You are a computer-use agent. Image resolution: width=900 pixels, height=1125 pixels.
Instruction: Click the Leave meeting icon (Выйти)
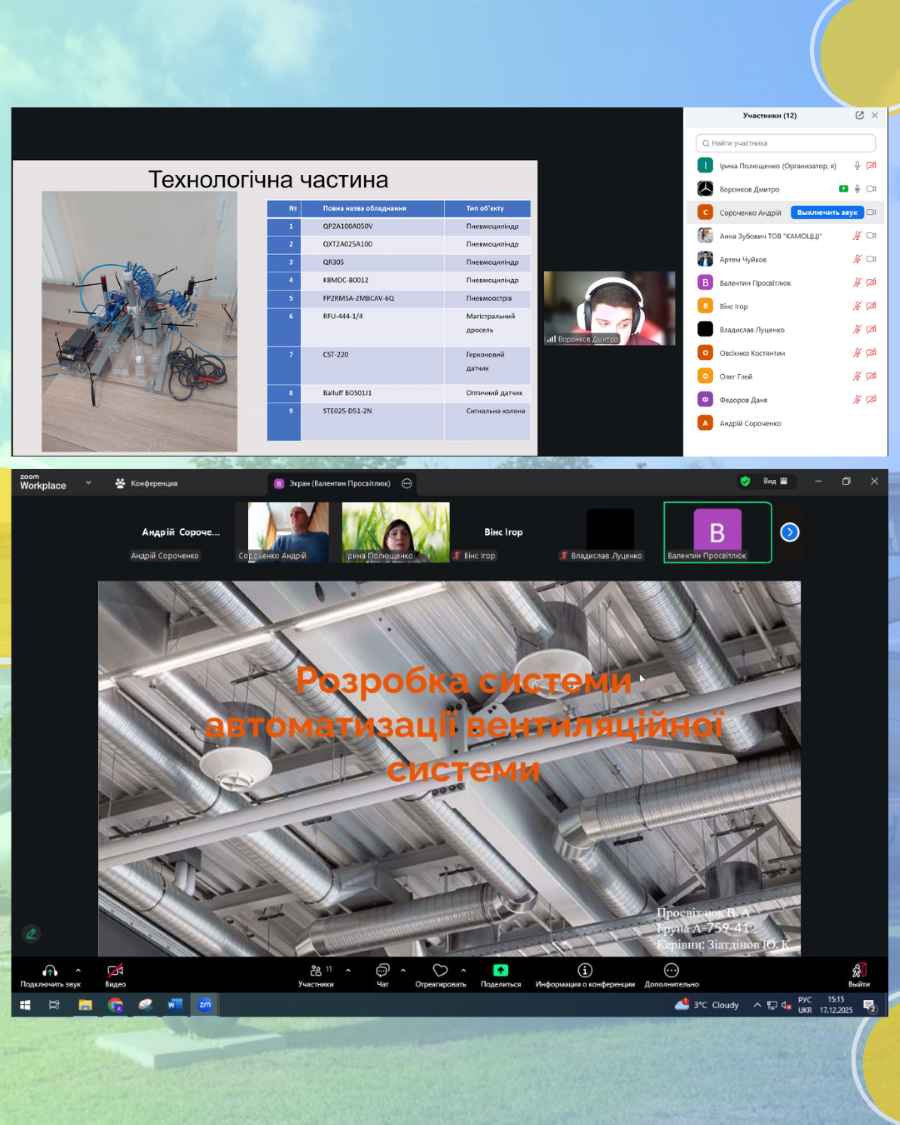click(x=858, y=970)
